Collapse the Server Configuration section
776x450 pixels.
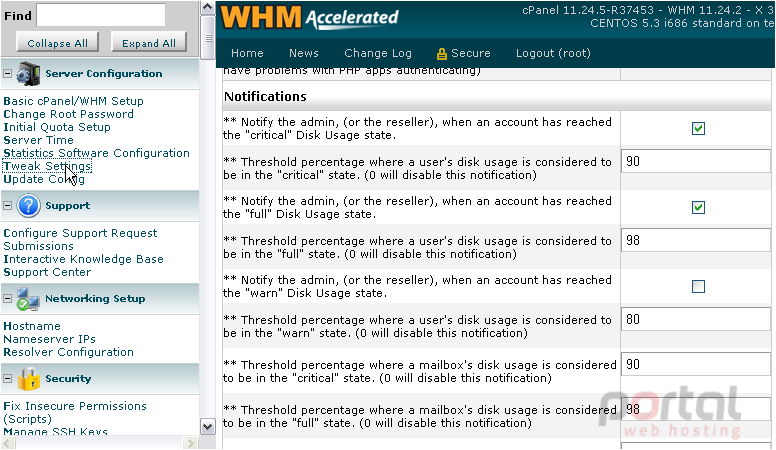click(7, 74)
